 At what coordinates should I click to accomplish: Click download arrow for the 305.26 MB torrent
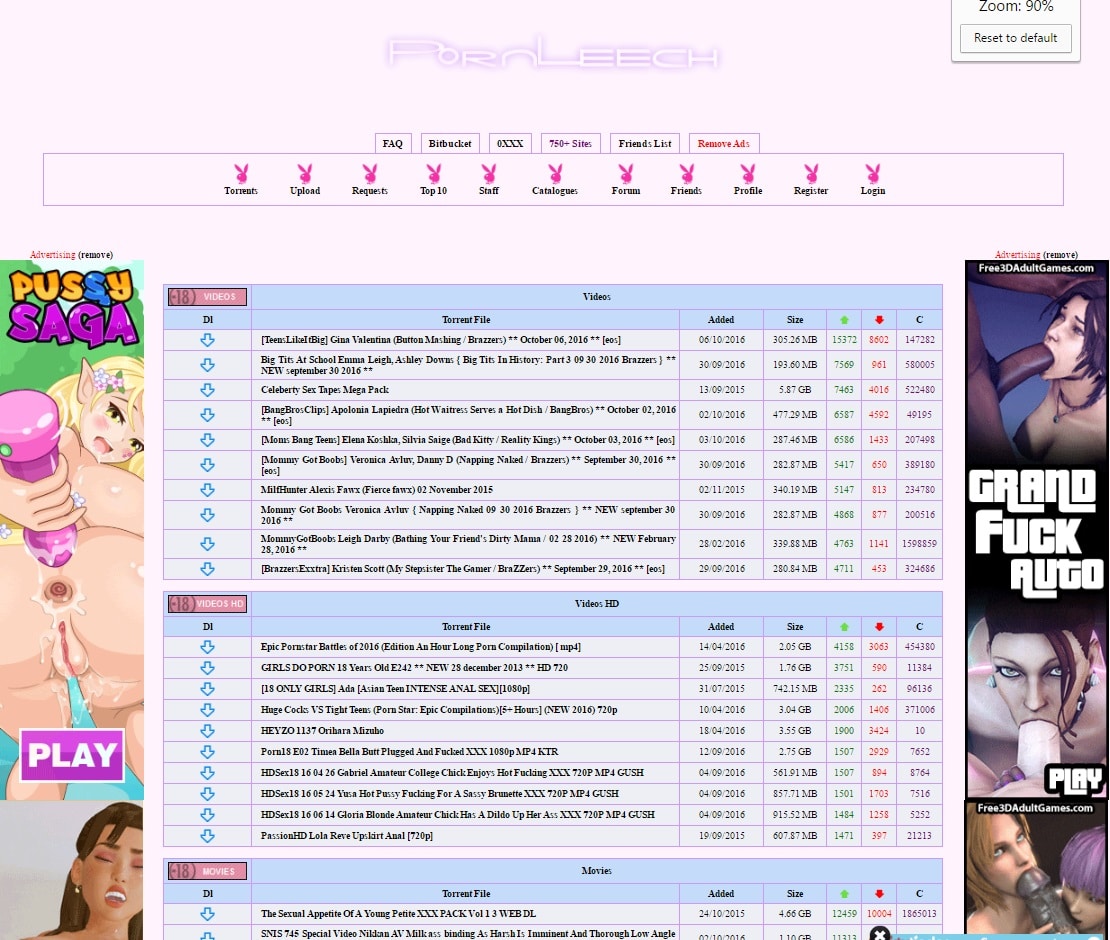click(207, 340)
